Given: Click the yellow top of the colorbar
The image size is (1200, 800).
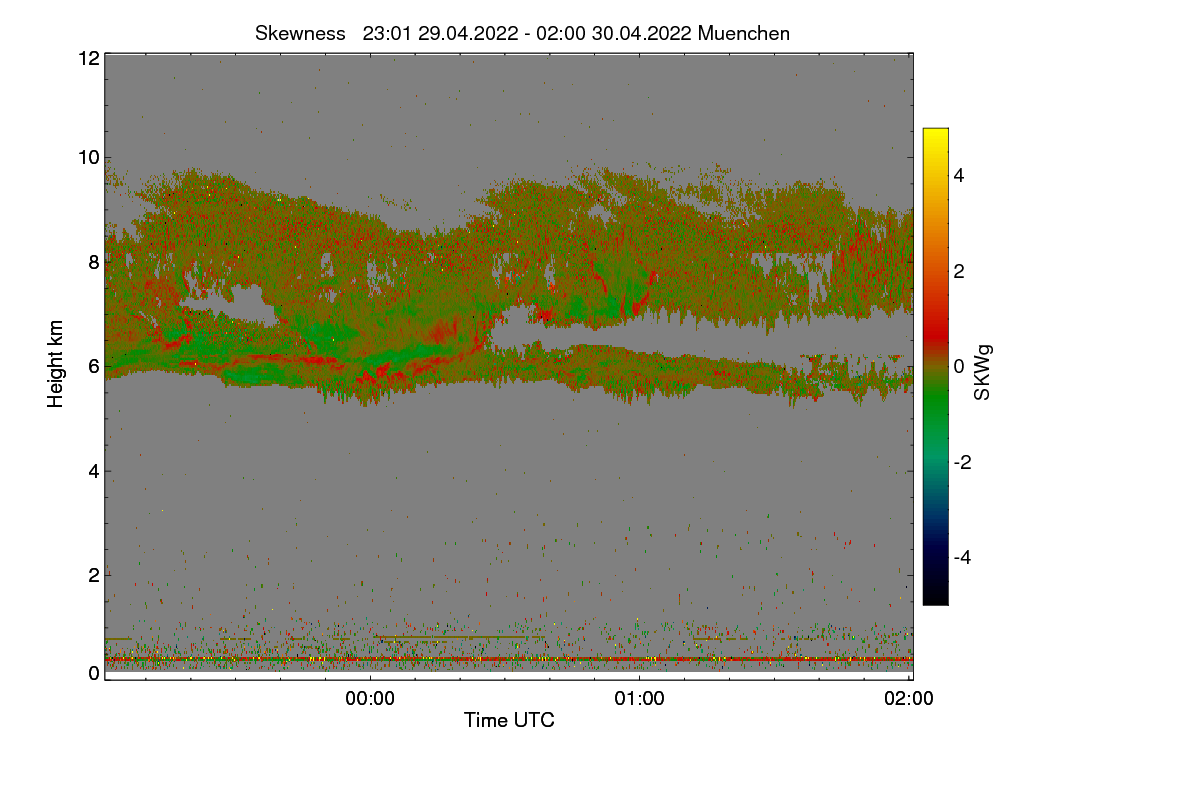Looking at the screenshot, I should pyautogui.click(x=935, y=134).
